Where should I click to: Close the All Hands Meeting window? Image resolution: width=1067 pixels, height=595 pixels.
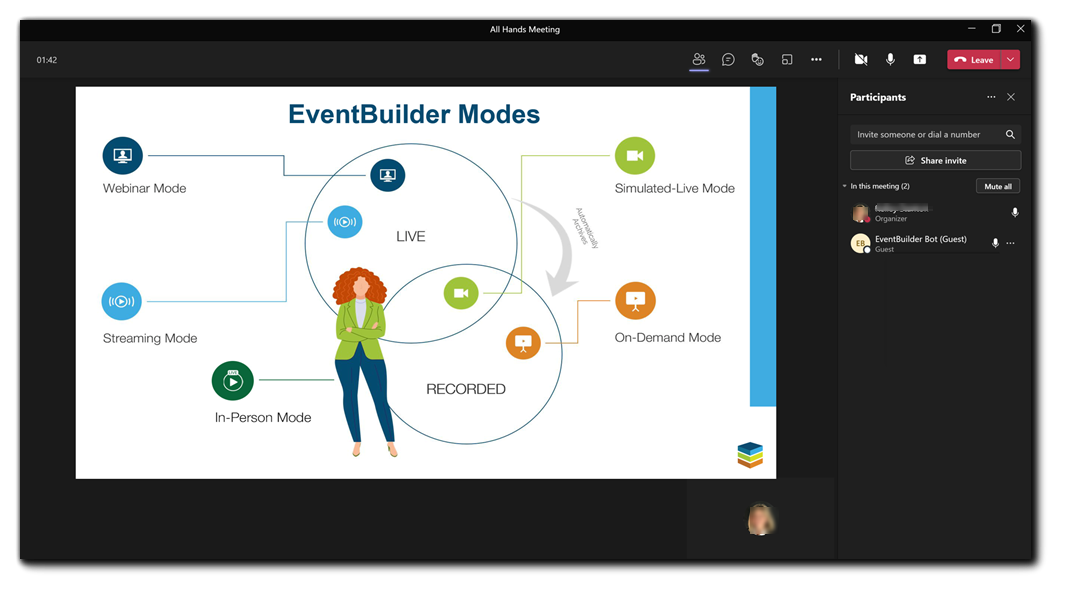point(1021,29)
